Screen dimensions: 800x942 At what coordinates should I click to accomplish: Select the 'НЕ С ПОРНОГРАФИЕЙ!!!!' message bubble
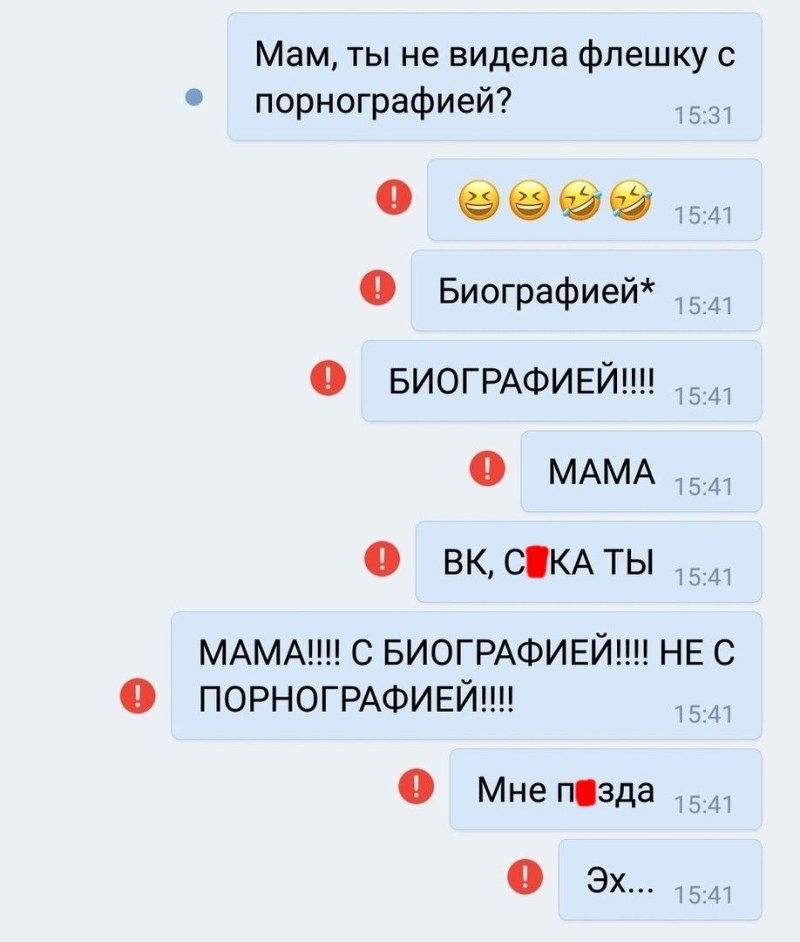[467, 676]
